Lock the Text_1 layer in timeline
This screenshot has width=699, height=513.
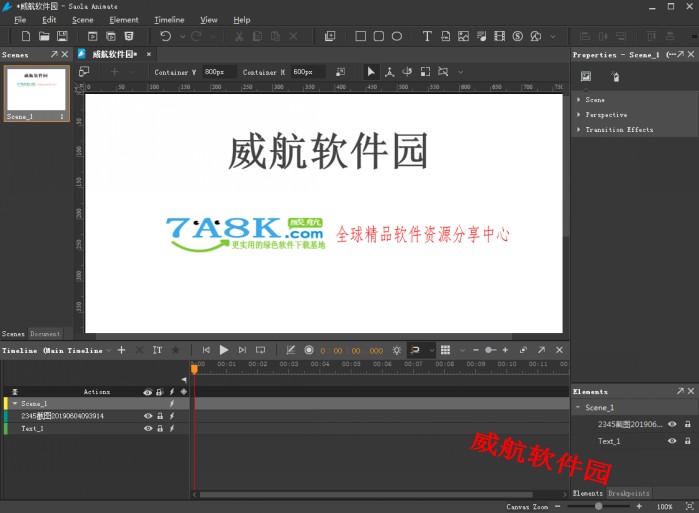160,428
